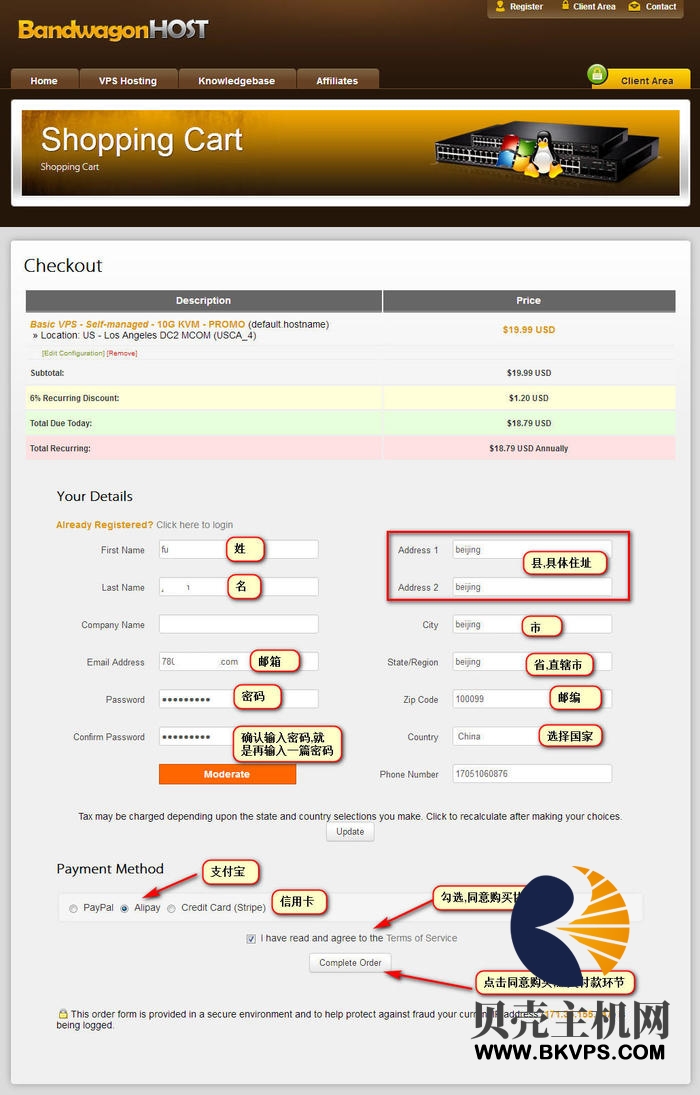Click the Basic VPS product name link

[x=138, y=324]
